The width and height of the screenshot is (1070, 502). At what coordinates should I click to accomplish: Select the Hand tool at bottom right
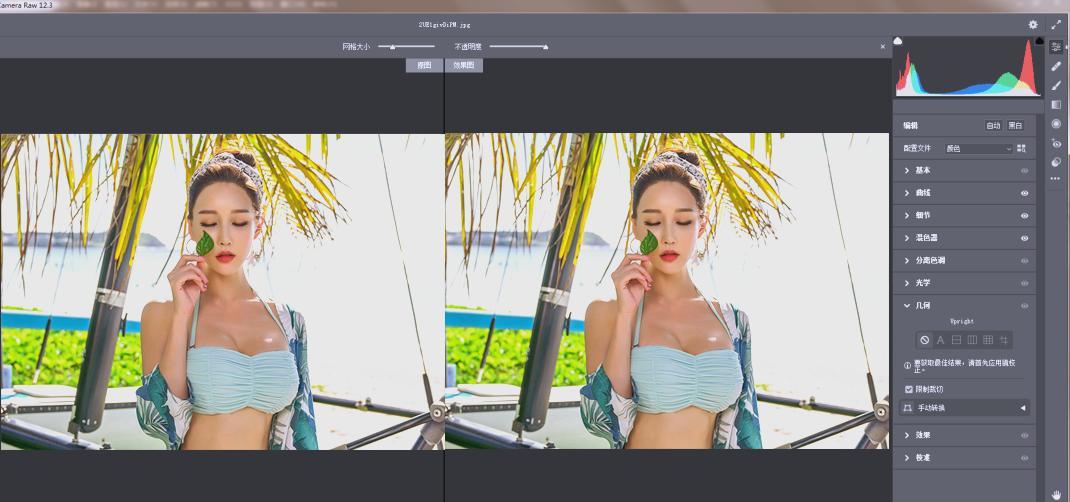[x=1056, y=494]
